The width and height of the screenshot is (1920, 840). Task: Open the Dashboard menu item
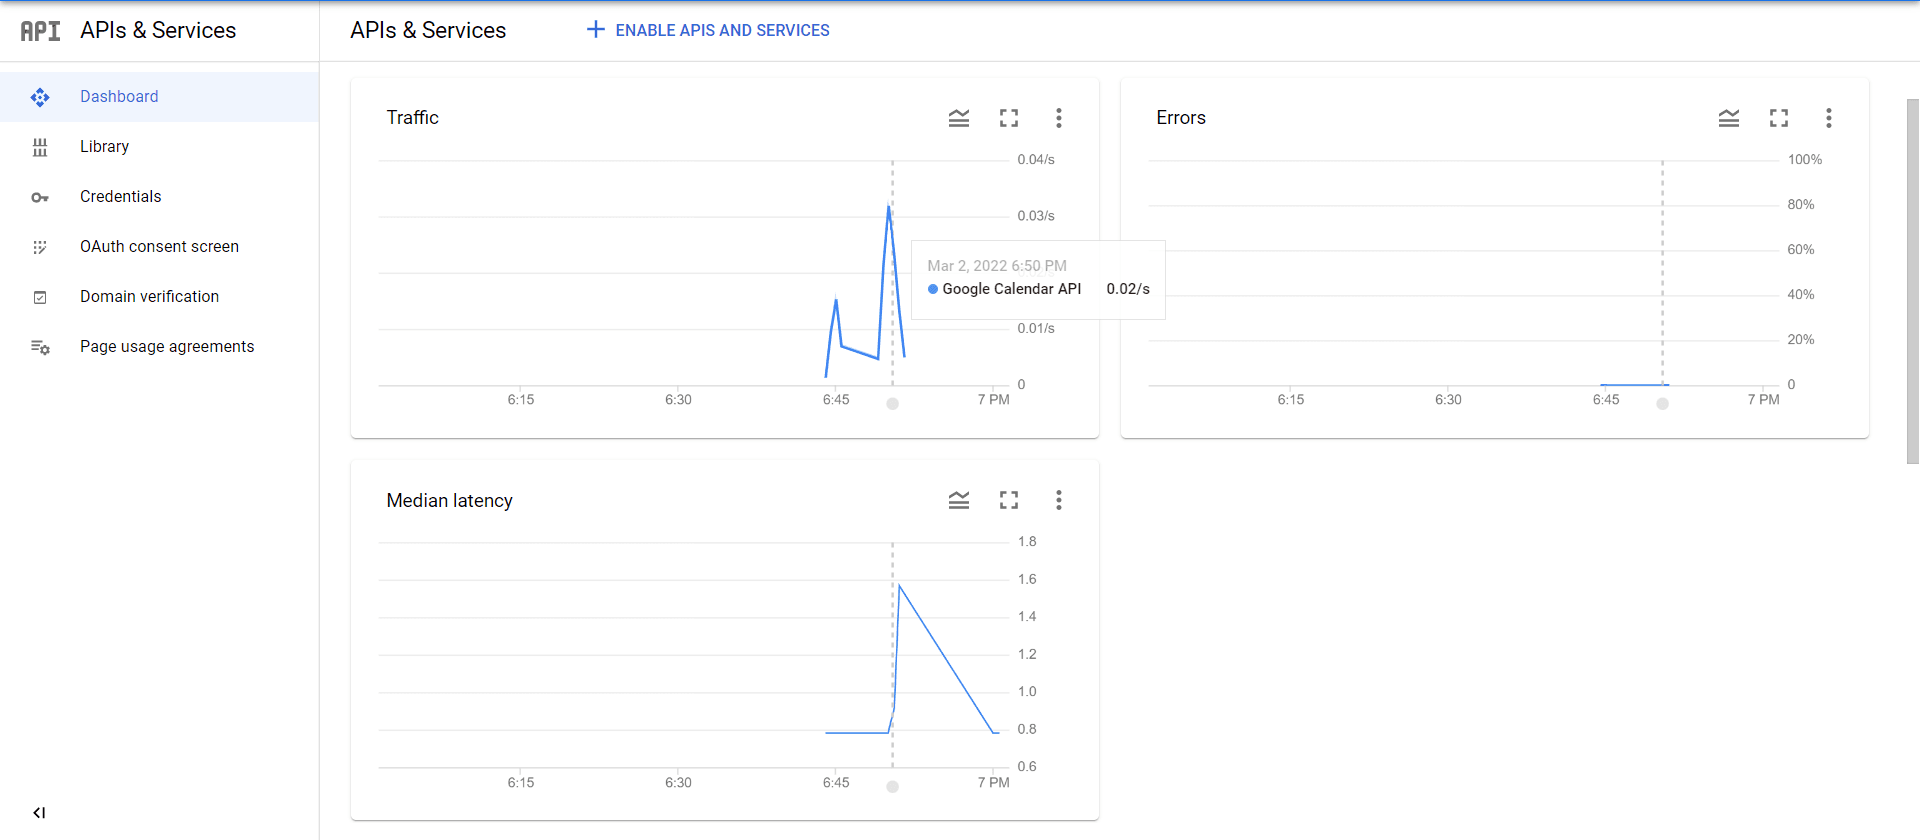pyautogui.click(x=119, y=97)
